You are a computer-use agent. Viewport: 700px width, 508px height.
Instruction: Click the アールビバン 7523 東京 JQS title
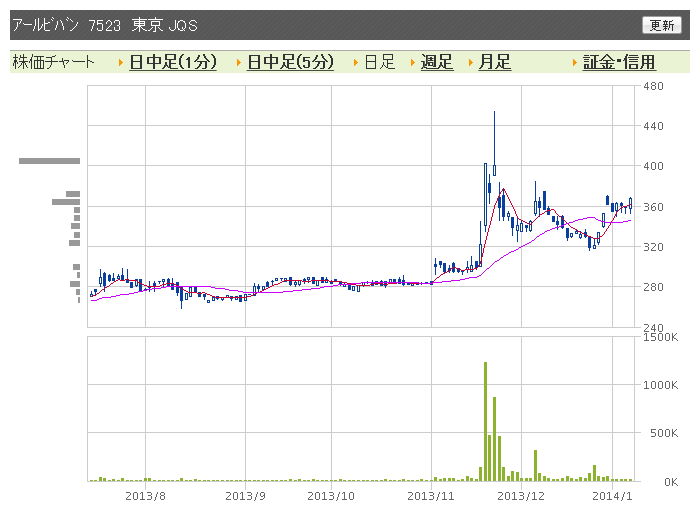pyautogui.click(x=105, y=25)
